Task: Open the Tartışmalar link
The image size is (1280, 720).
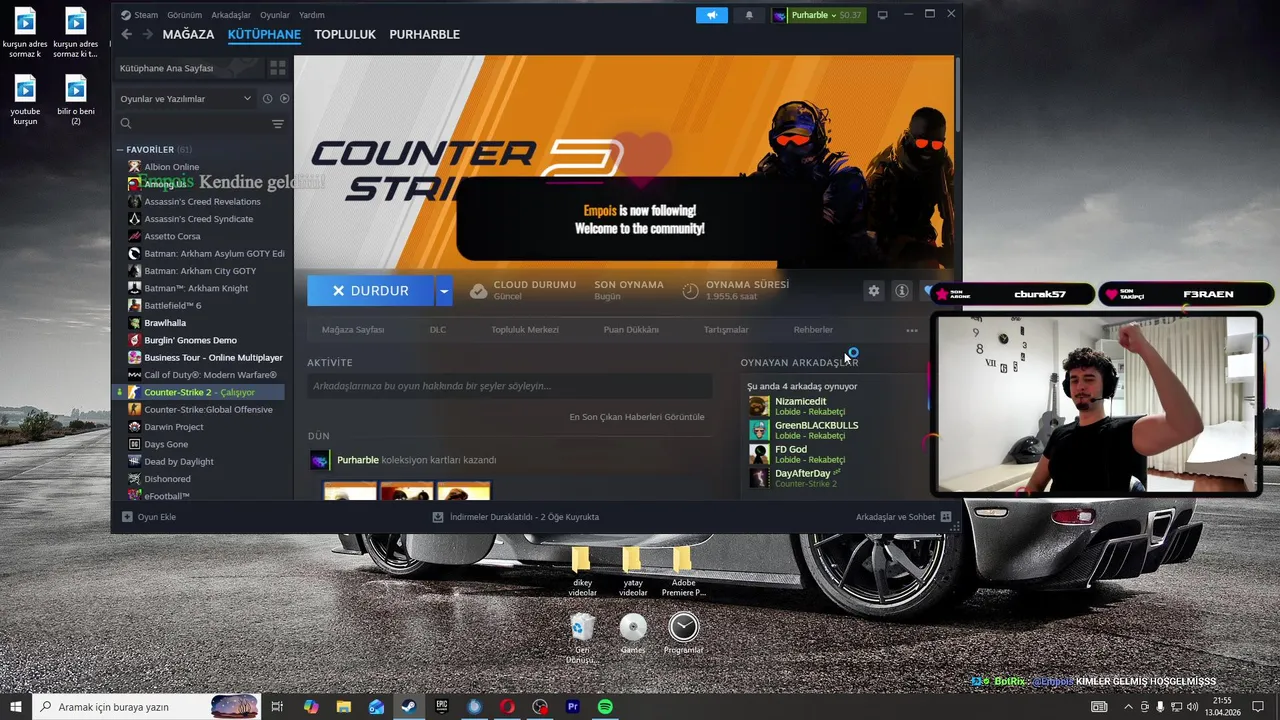Action: click(x=726, y=330)
